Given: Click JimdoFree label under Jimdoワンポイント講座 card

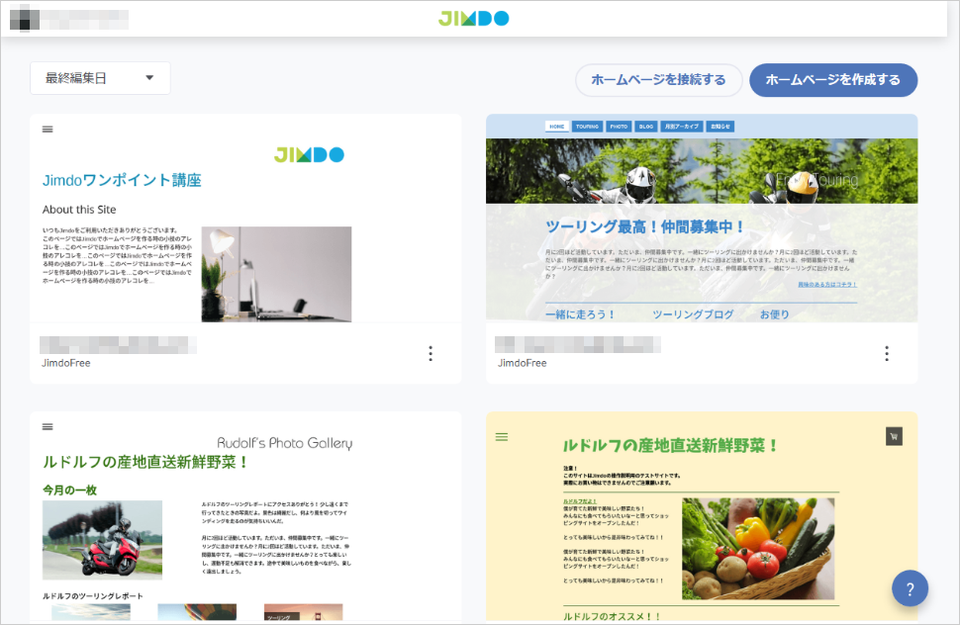Looking at the screenshot, I should [x=66, y=363].
